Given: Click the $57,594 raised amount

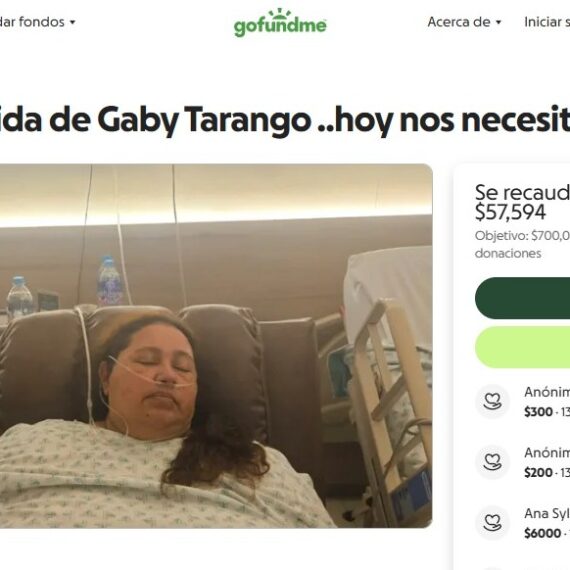Looking at the screenshot, I should point(510,212).
